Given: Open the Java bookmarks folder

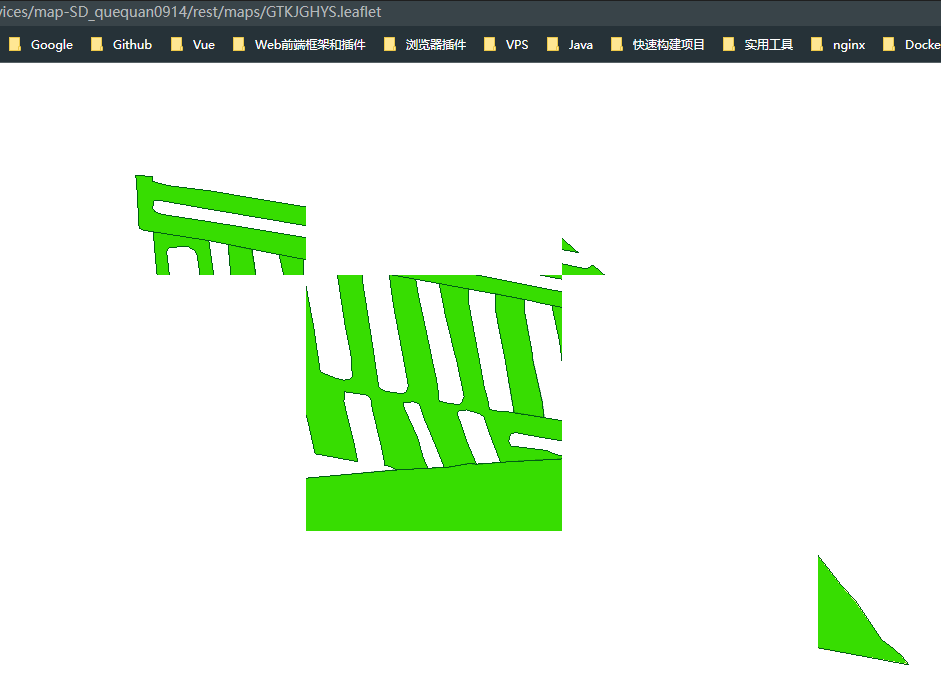Looking at the screenshot, I should click(570, 44).
